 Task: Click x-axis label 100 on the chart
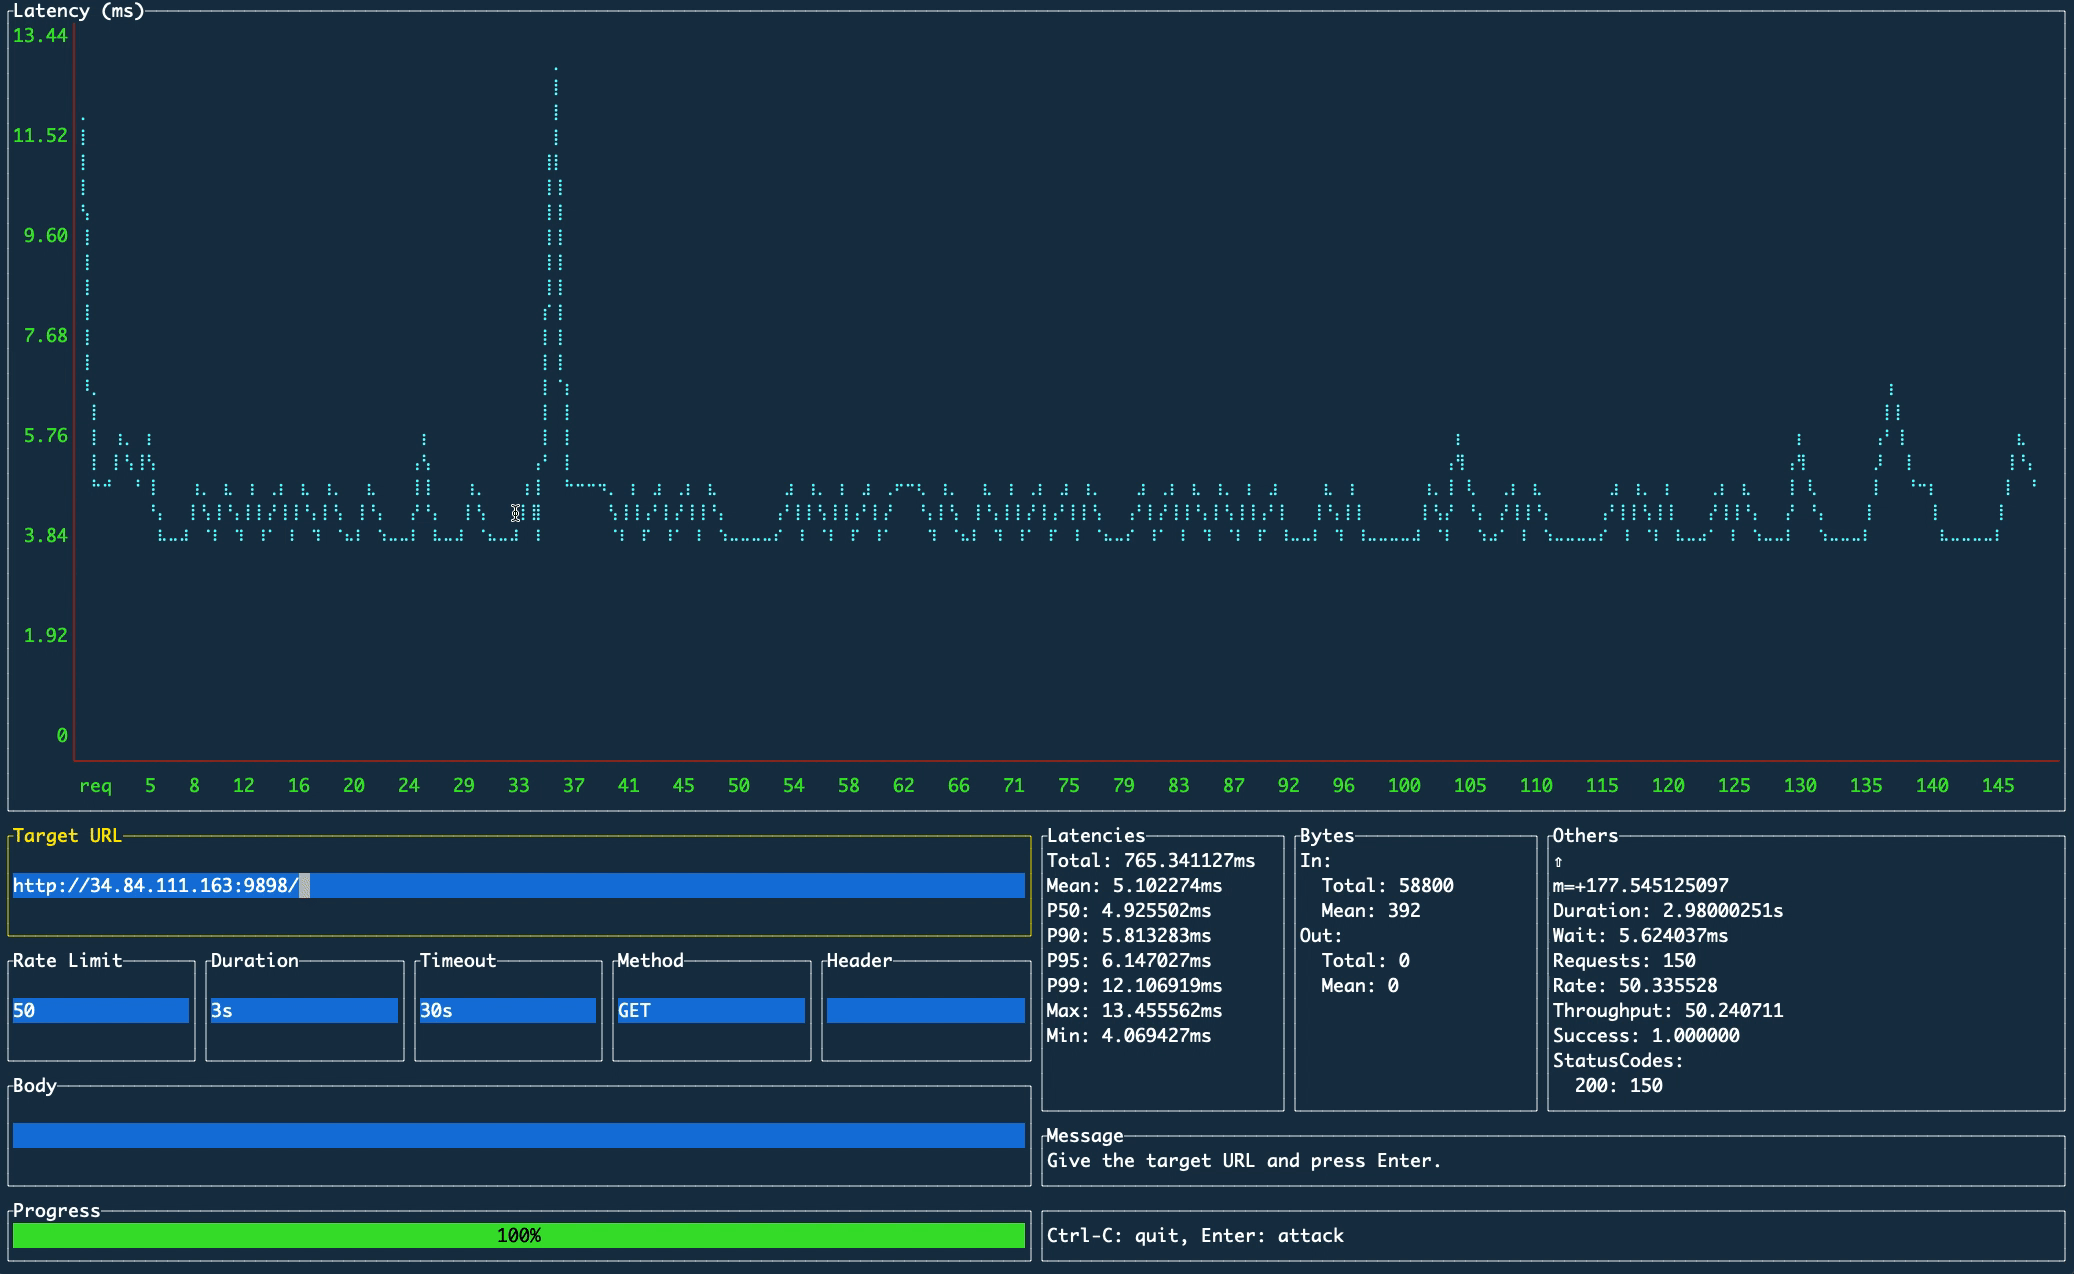click(1404, 785)
